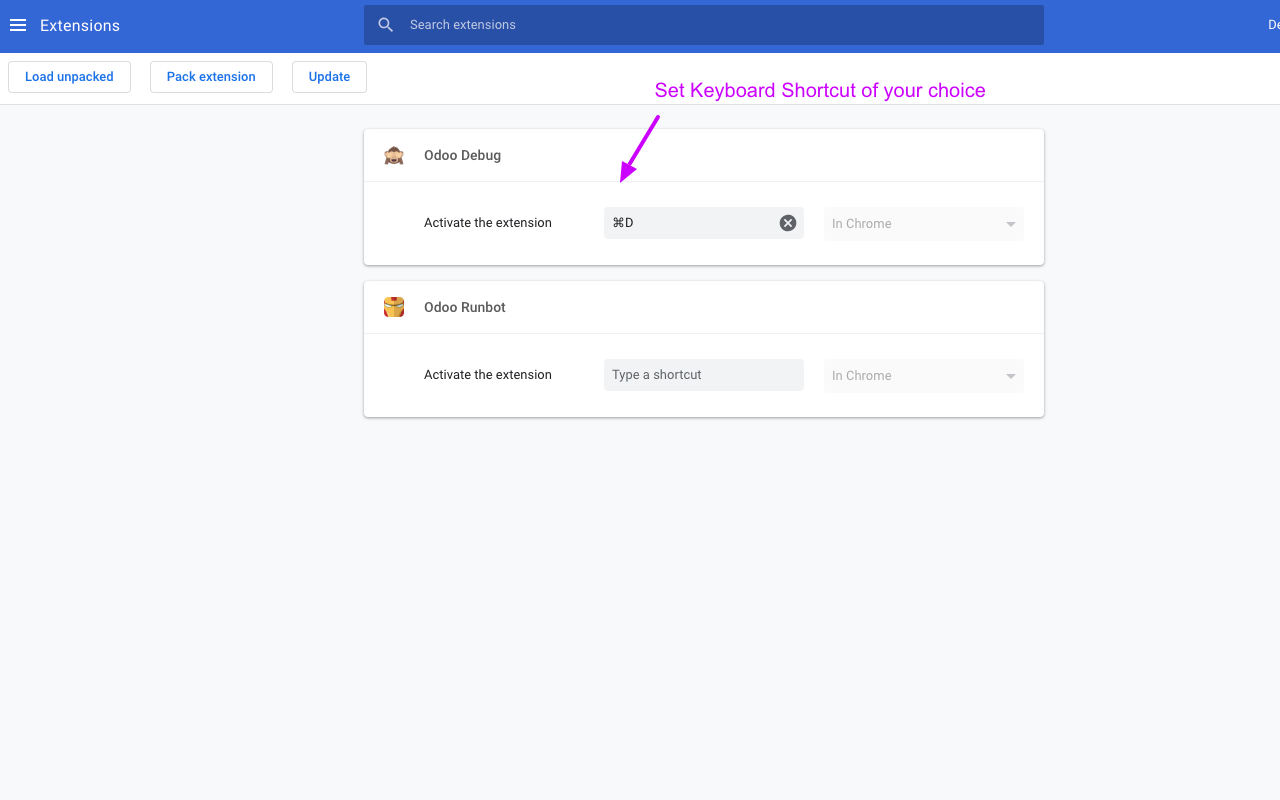The image size is (1280, 800).
Task: Click the Odoo Runbot extension icon
Action: [394, 307]
